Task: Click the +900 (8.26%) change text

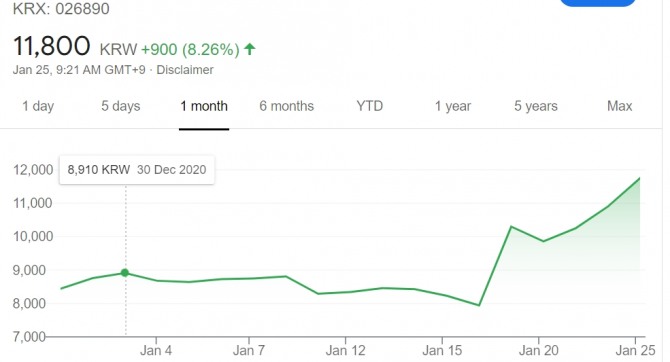Action: 190,50
